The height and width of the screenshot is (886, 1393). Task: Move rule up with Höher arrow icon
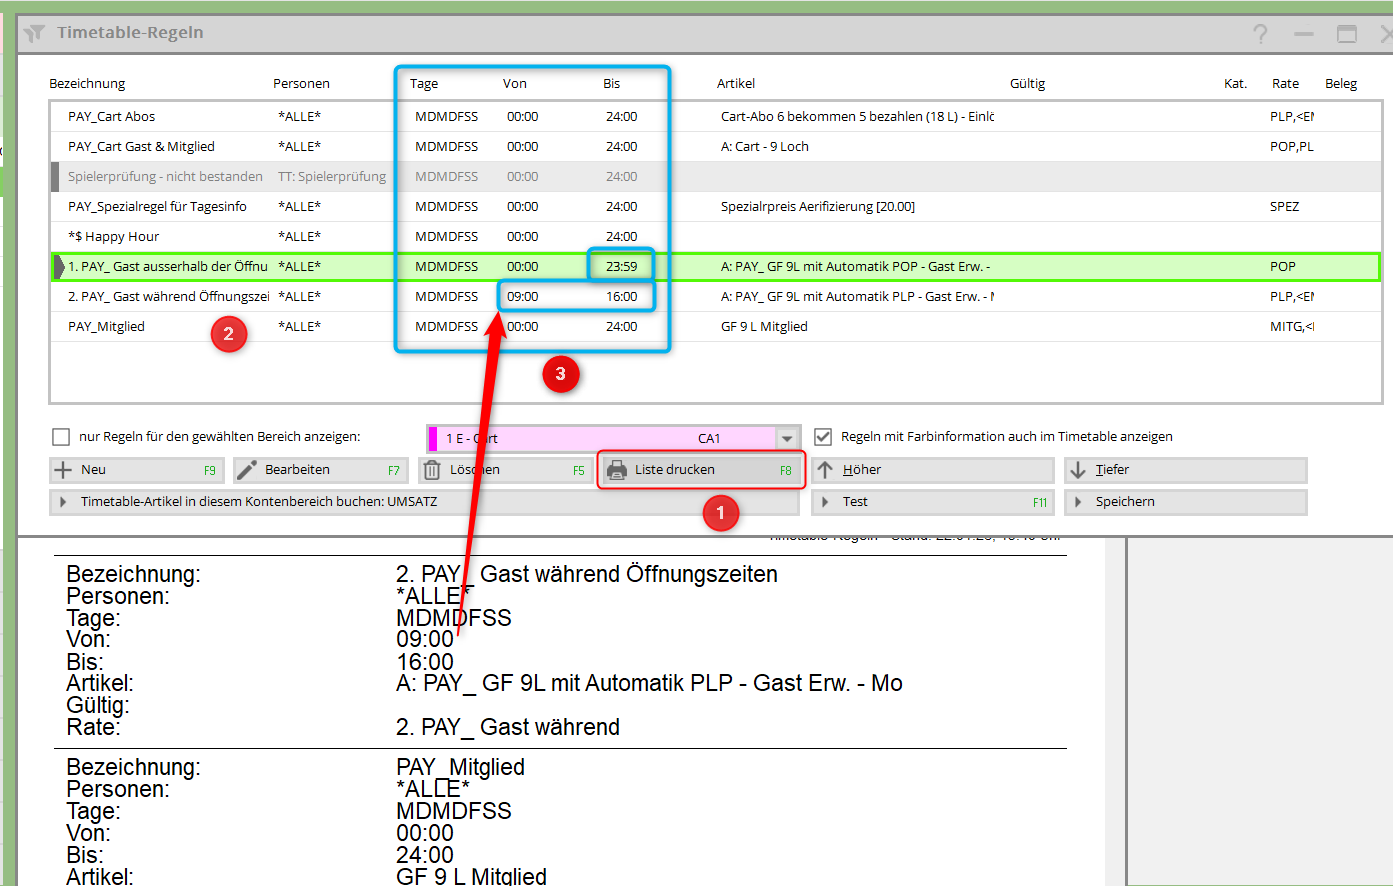(x=825, y=470)
